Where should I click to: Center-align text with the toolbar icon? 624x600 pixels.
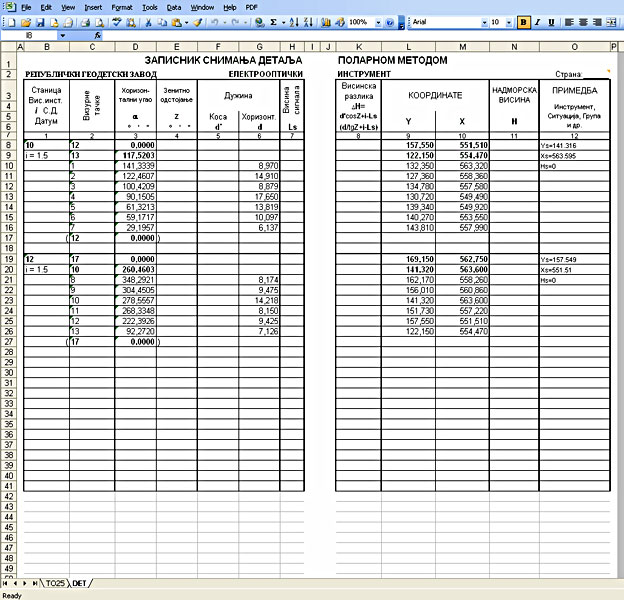coord(584,21)
